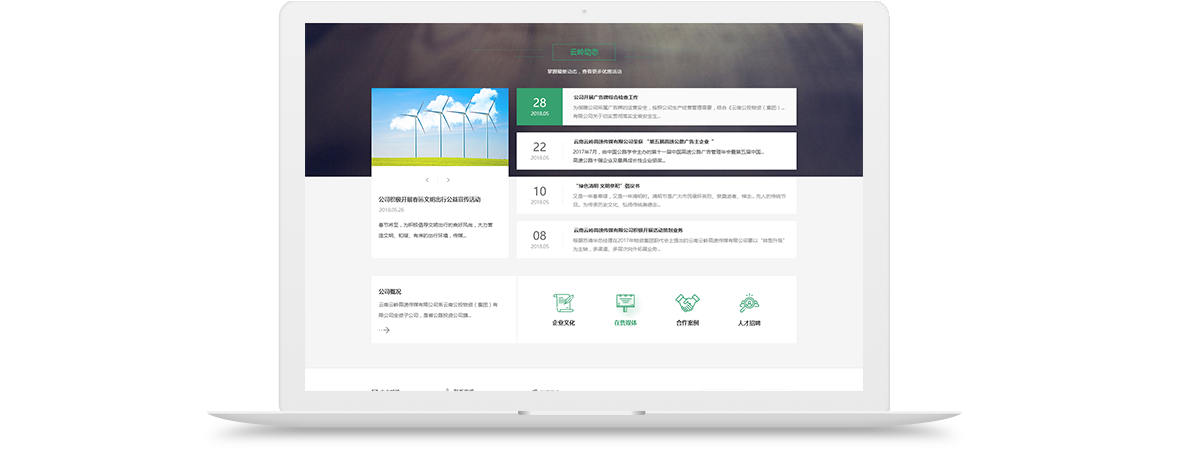Click the 在售媒体 billboard icon
Viewport: 1200px width, 449px height.
tap(626, 303)
